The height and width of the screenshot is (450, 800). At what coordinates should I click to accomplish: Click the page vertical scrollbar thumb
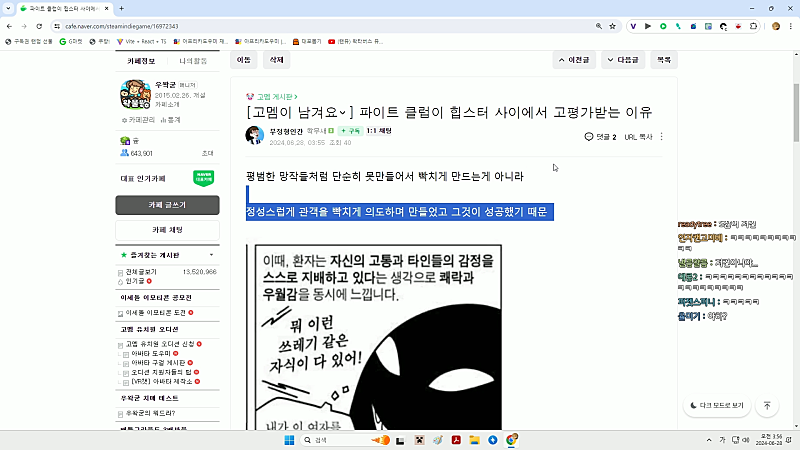[796, 112]
